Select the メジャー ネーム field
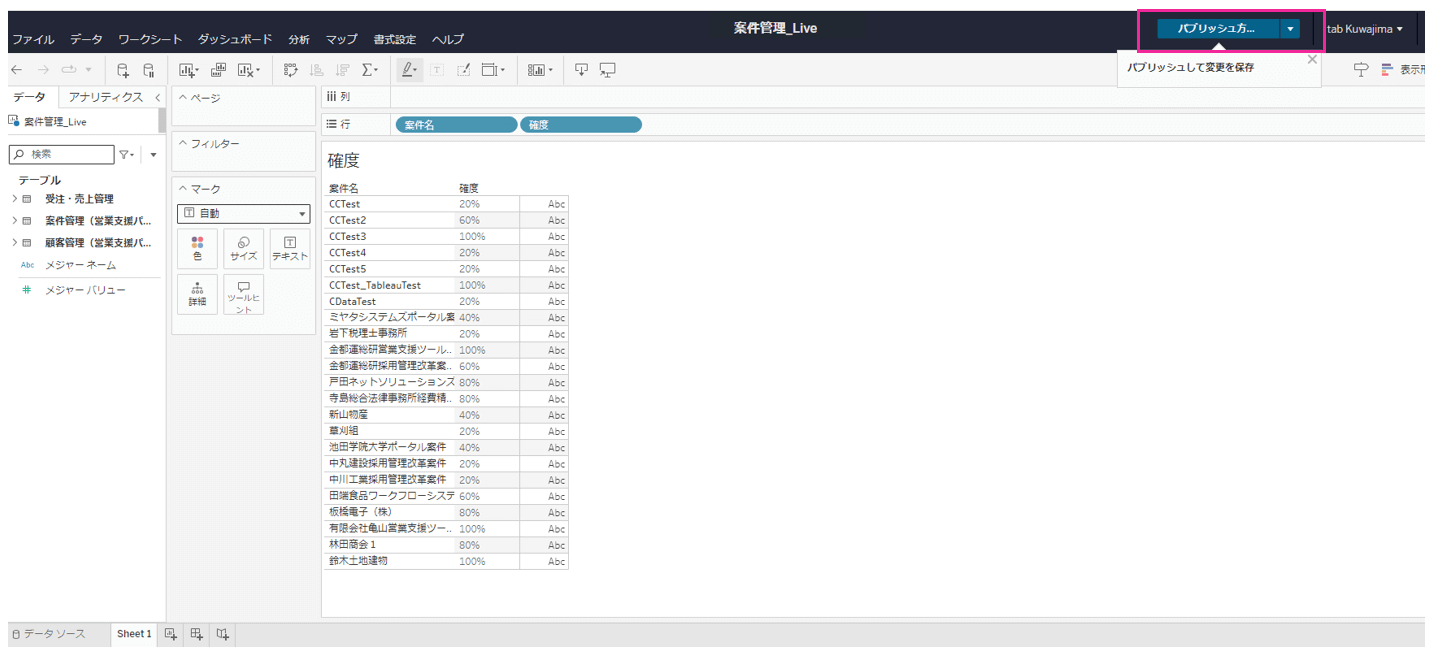 tap(80, 265)
